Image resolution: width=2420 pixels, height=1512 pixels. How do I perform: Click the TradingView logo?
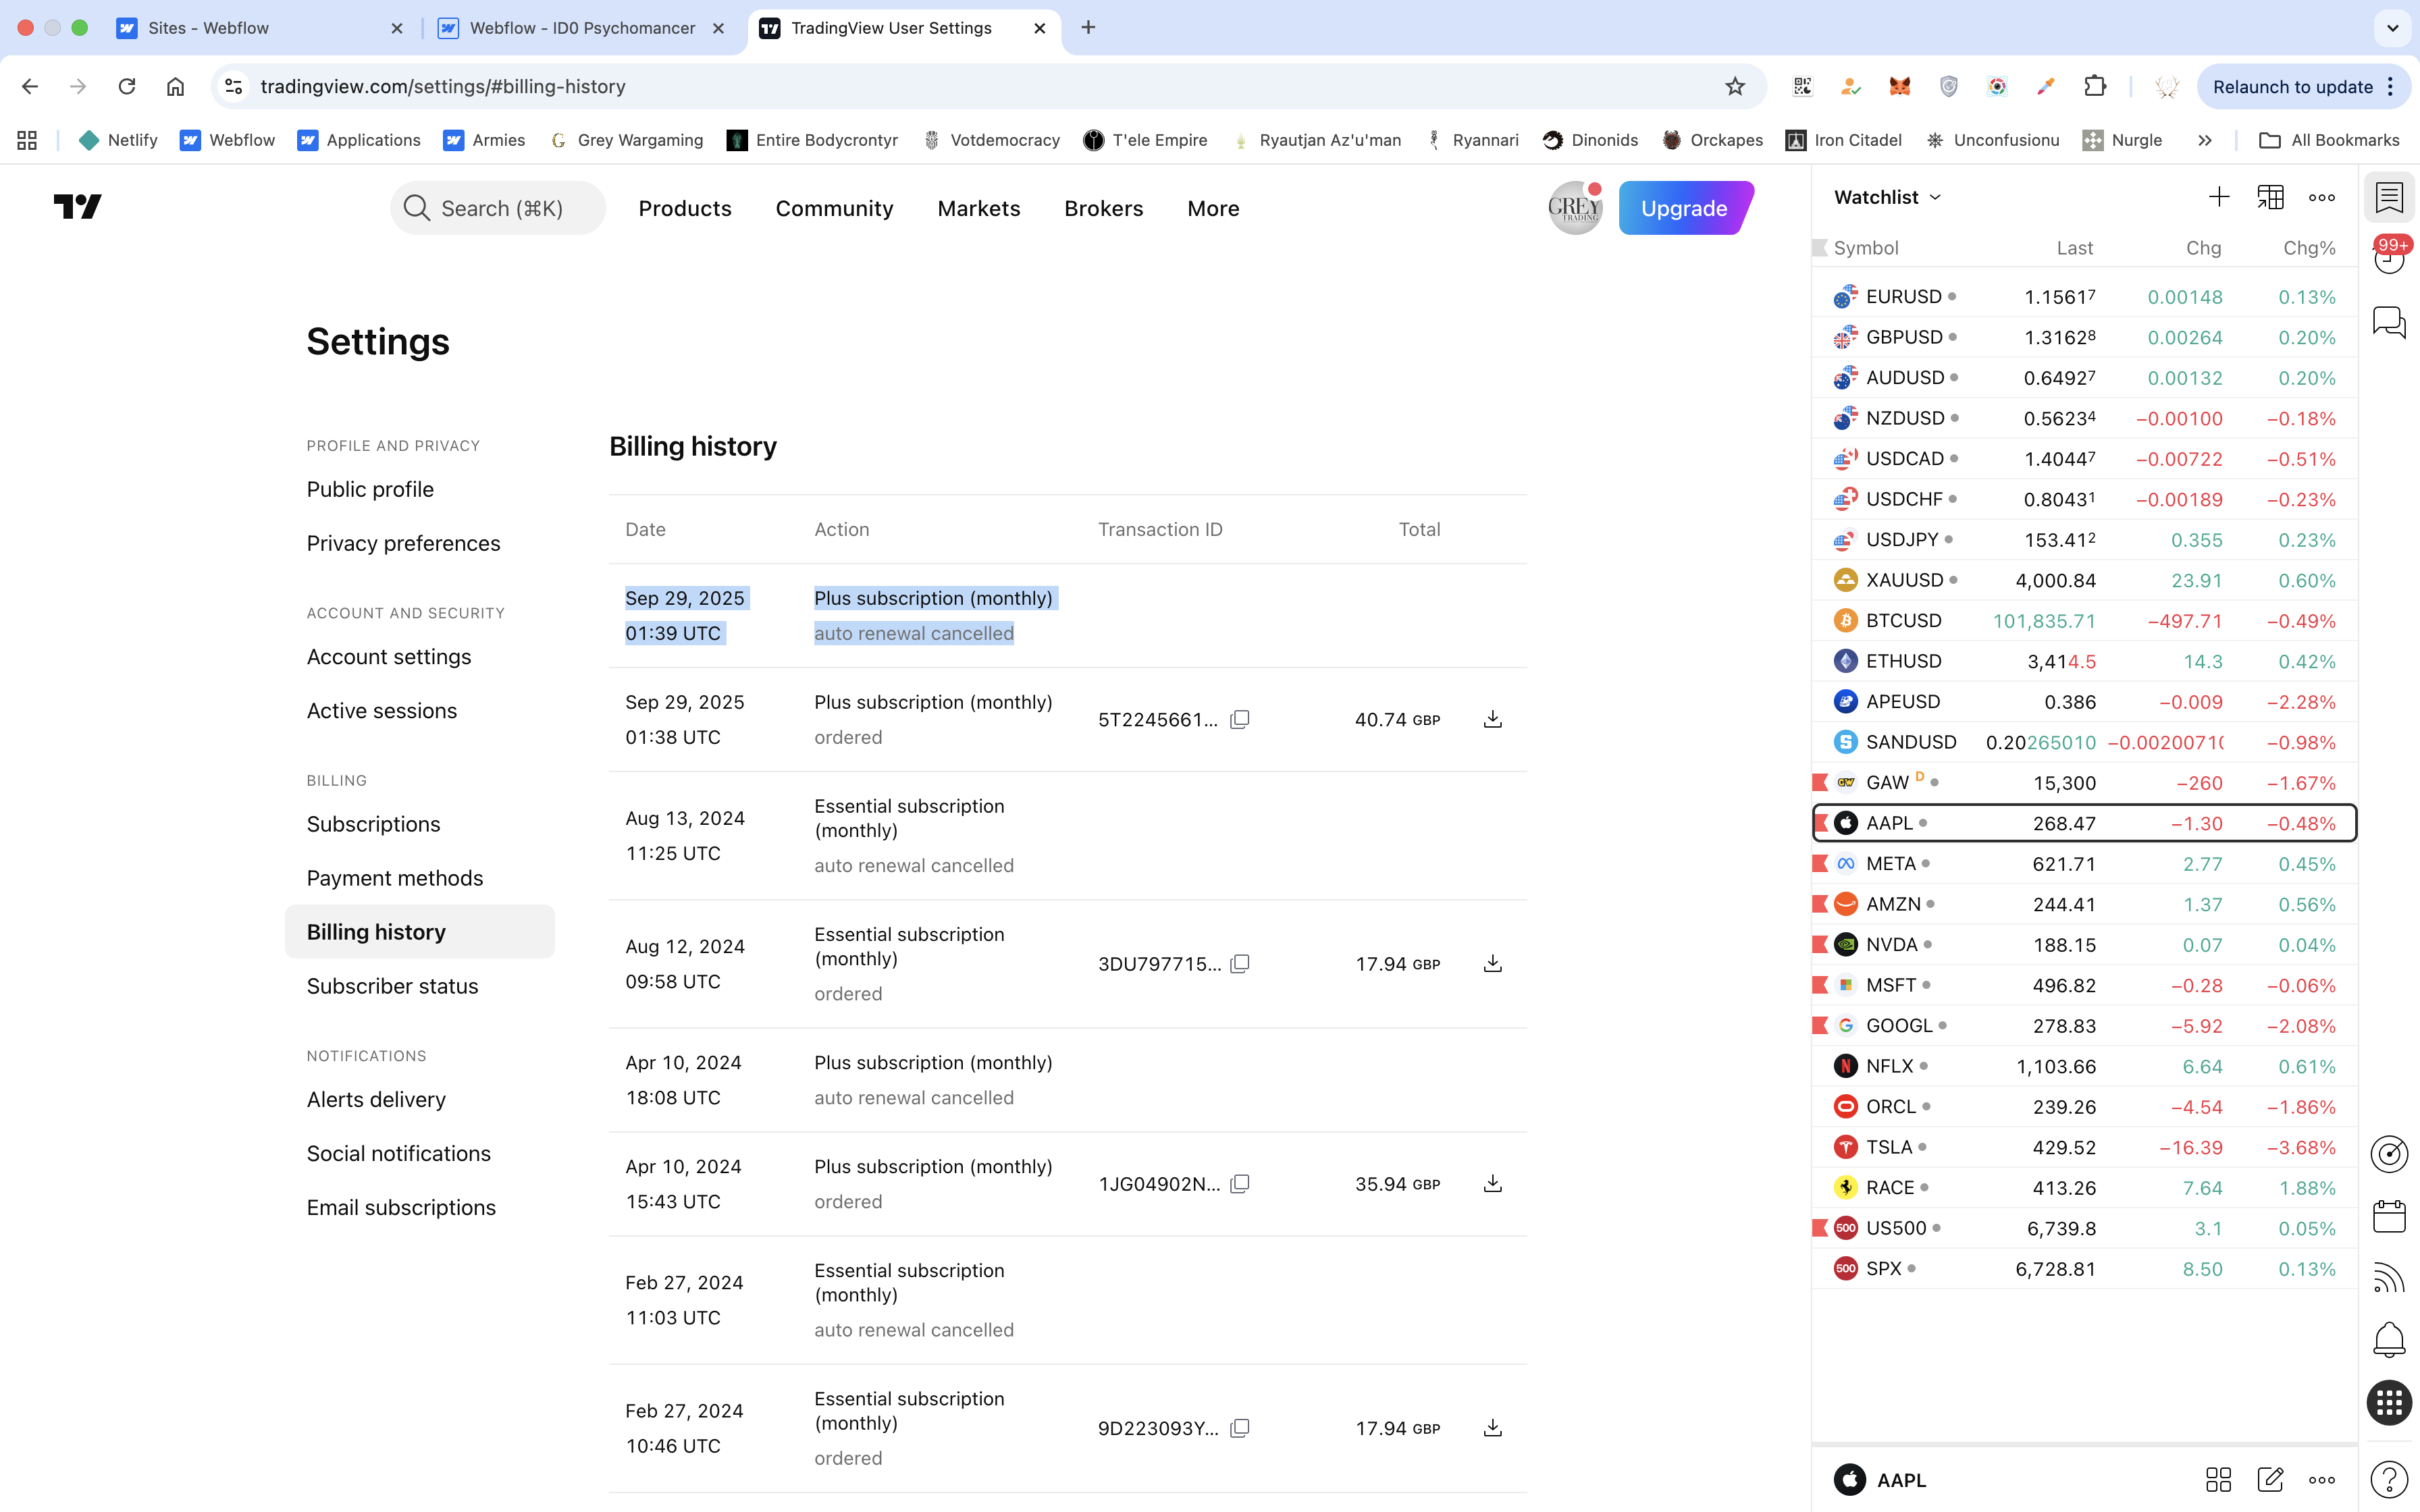tap(78, 207)
